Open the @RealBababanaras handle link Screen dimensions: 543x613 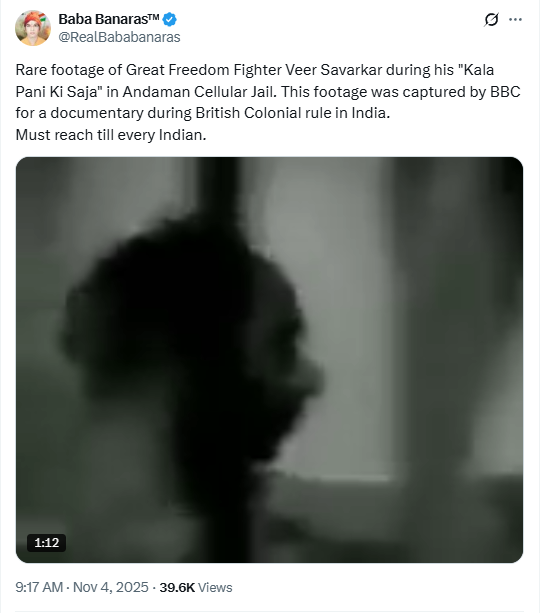point(119,37)
